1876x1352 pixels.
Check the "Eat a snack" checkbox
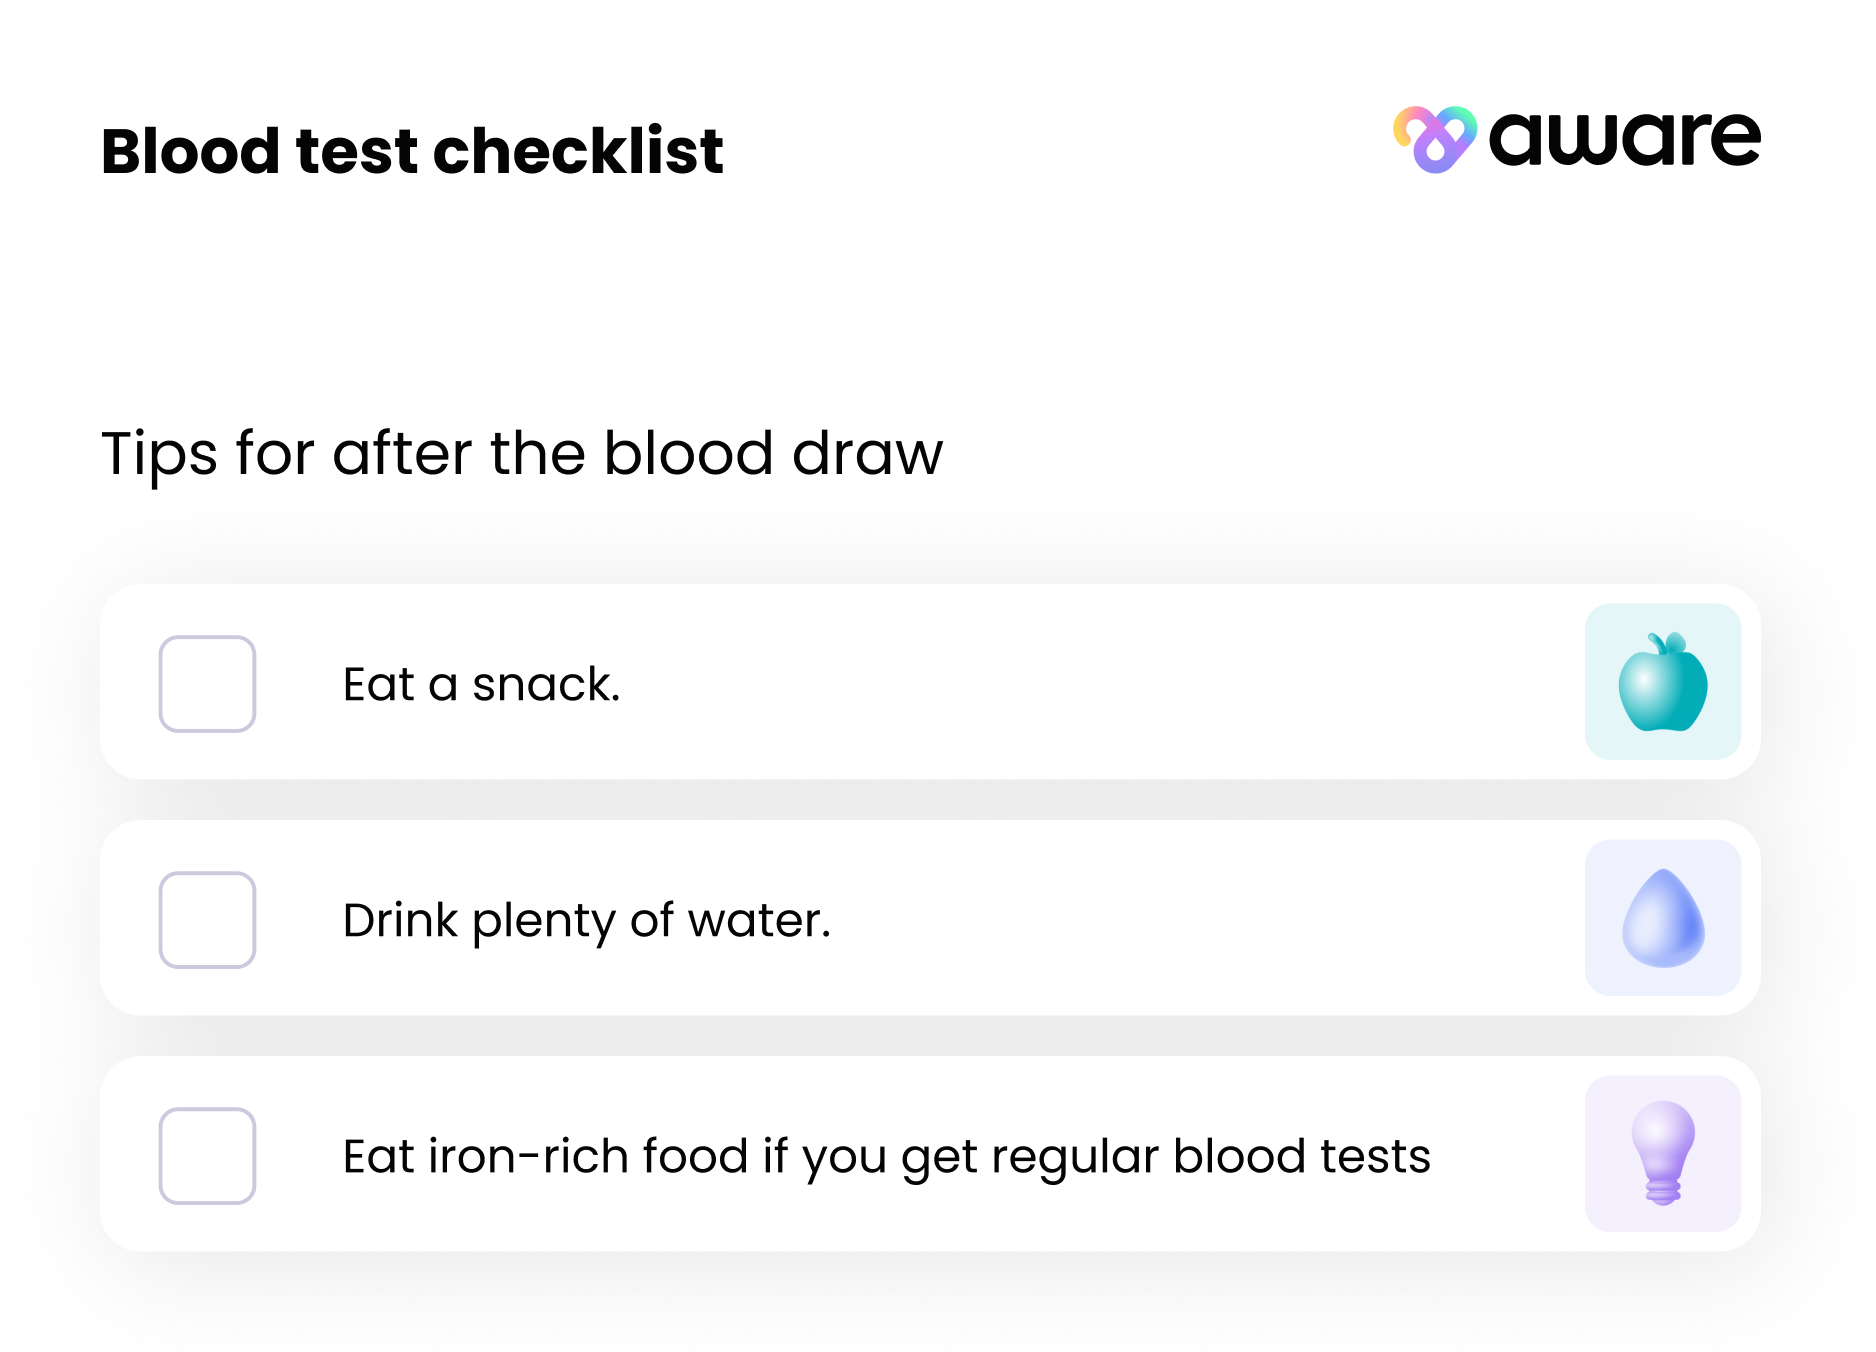point(208,684)
